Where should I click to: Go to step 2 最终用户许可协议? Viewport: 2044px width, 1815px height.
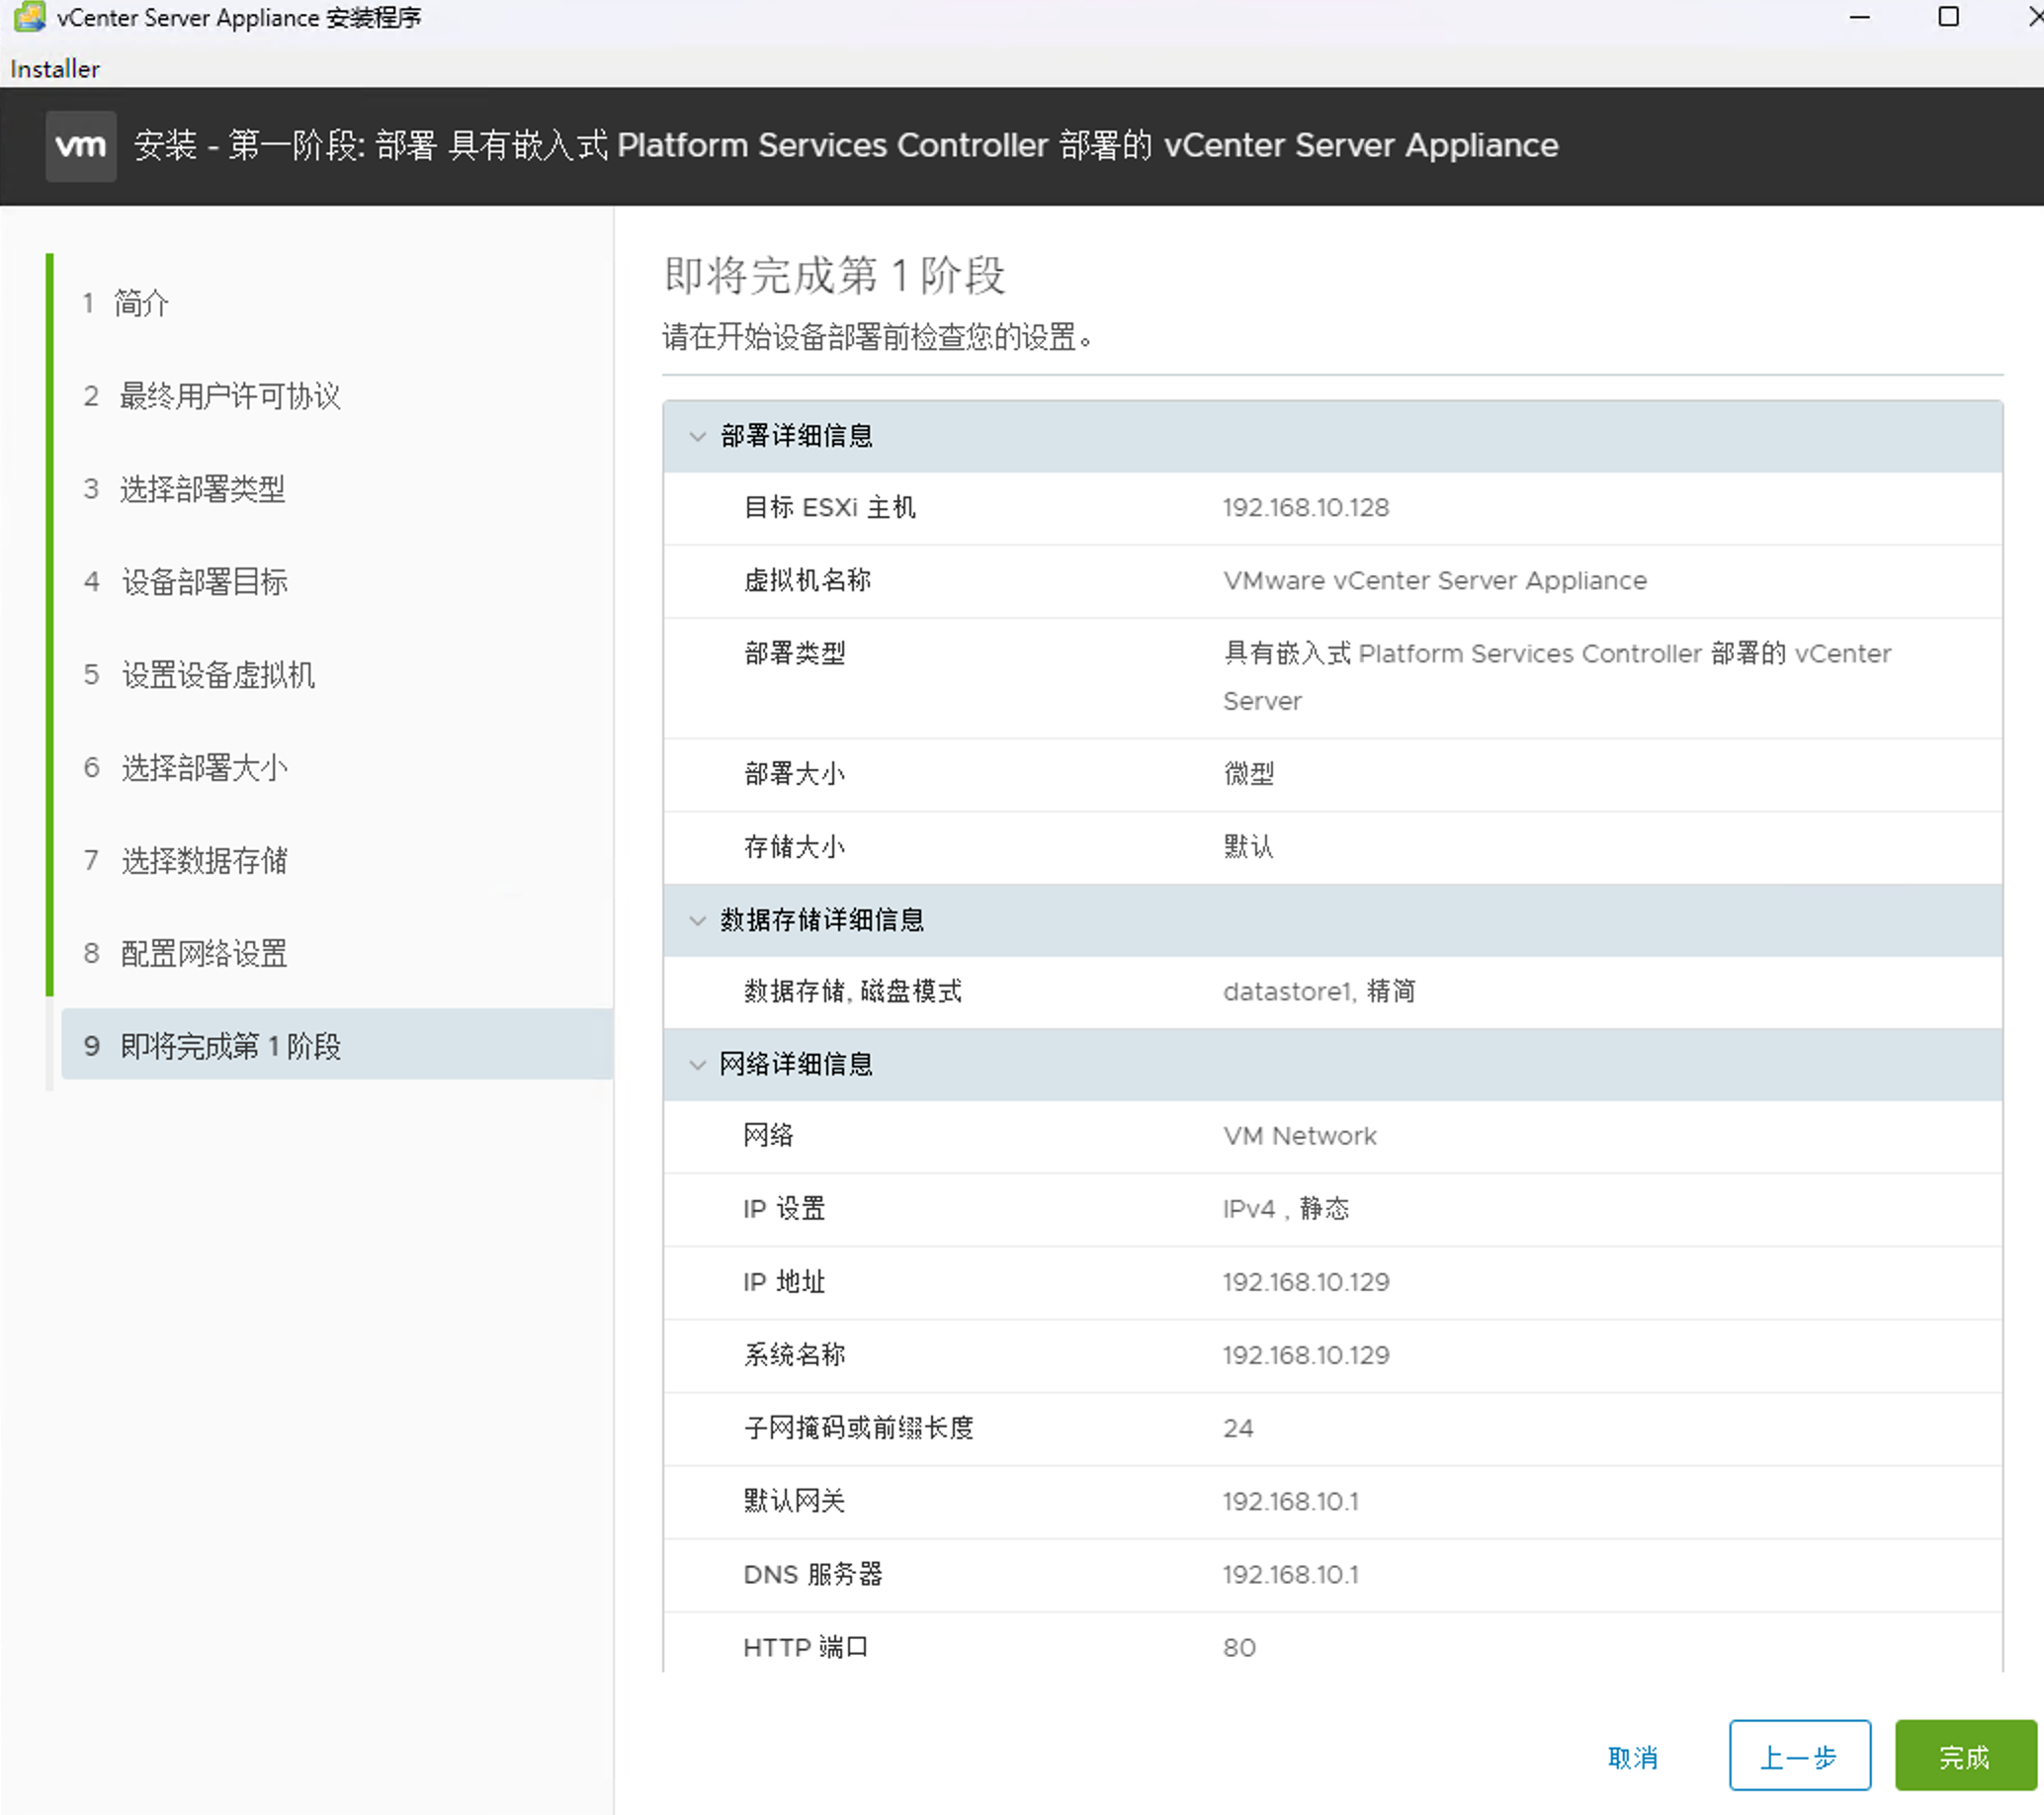(212, 396)
